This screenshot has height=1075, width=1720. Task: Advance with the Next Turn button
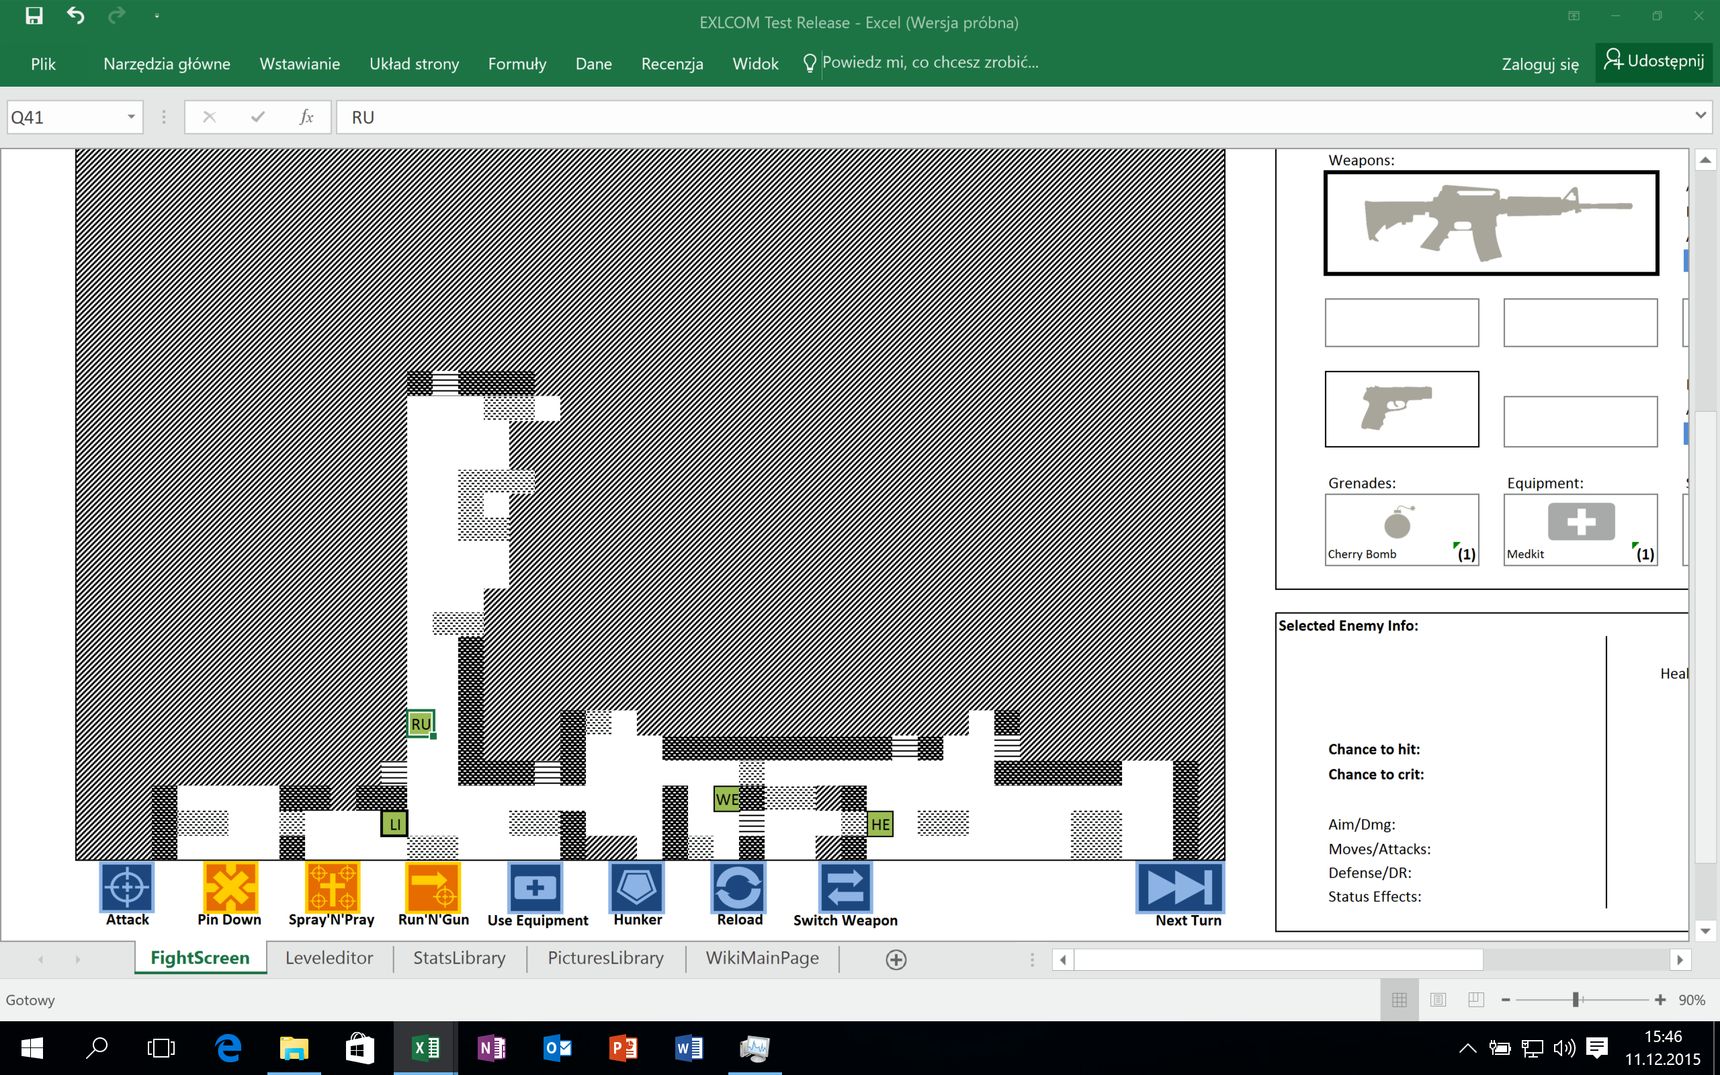pos(1180,887)
